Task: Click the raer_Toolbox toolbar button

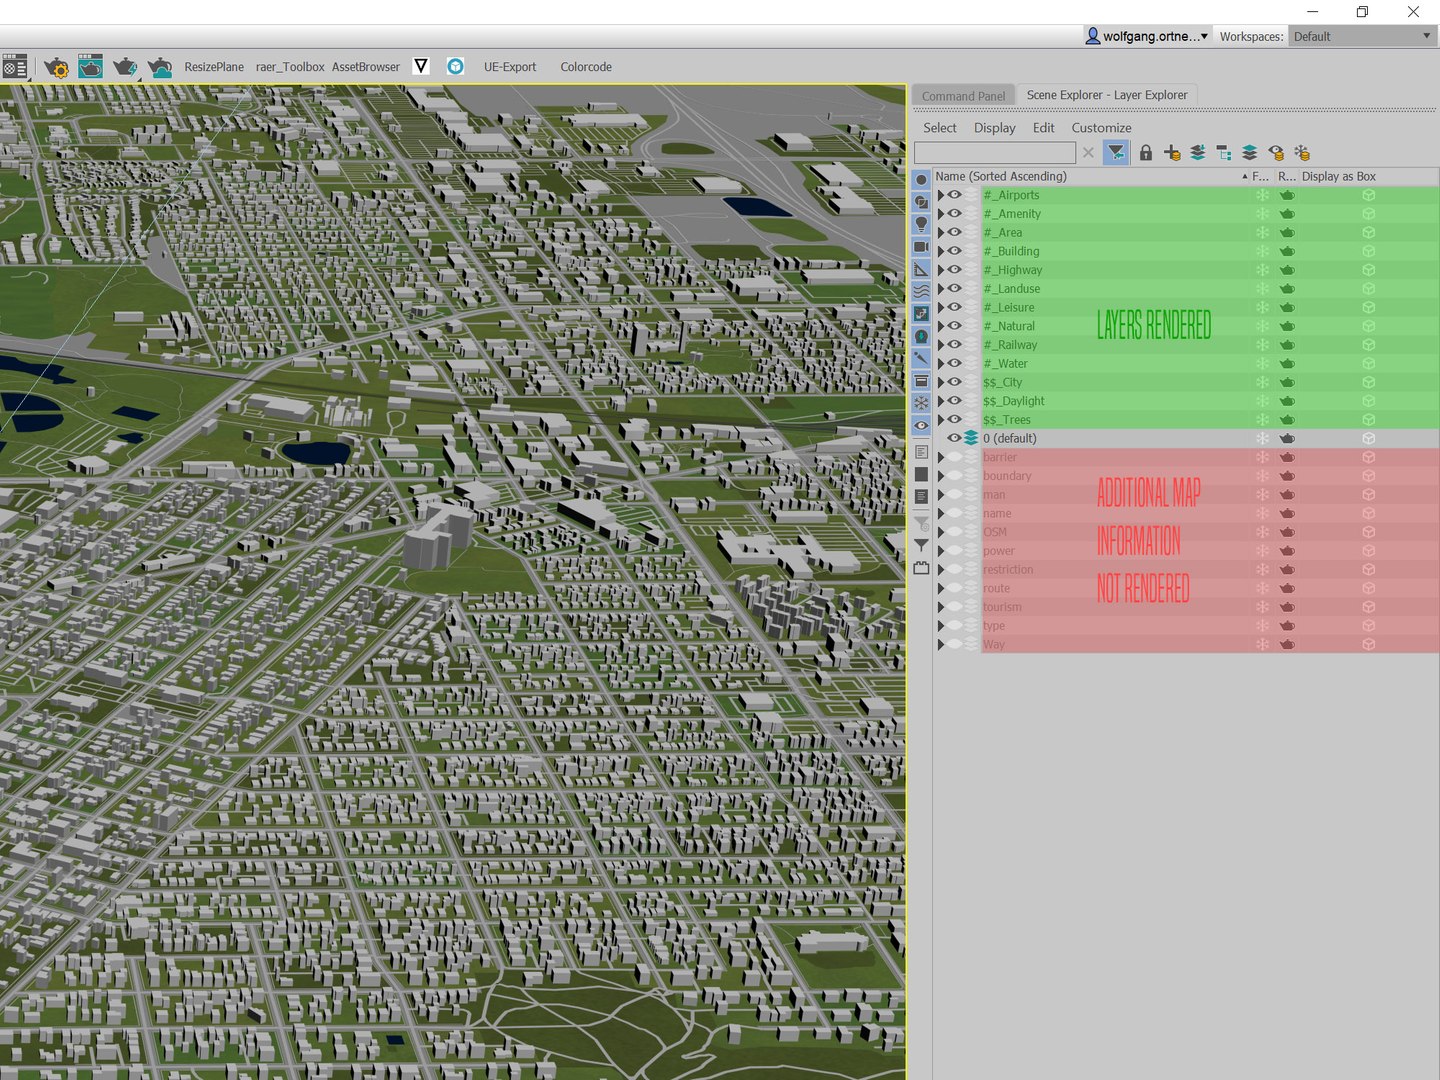Action: pyautogui.click(x=290, y=67)
